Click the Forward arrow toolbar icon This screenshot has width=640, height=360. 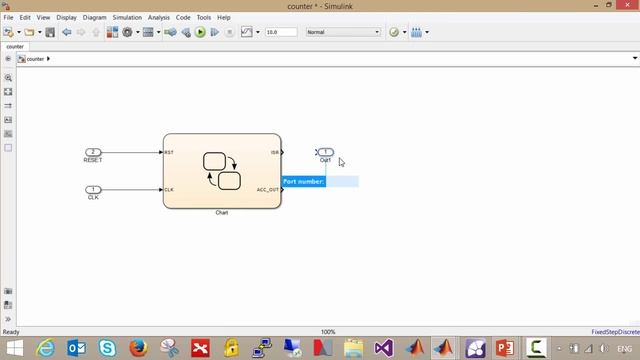(x=81, y=32)
